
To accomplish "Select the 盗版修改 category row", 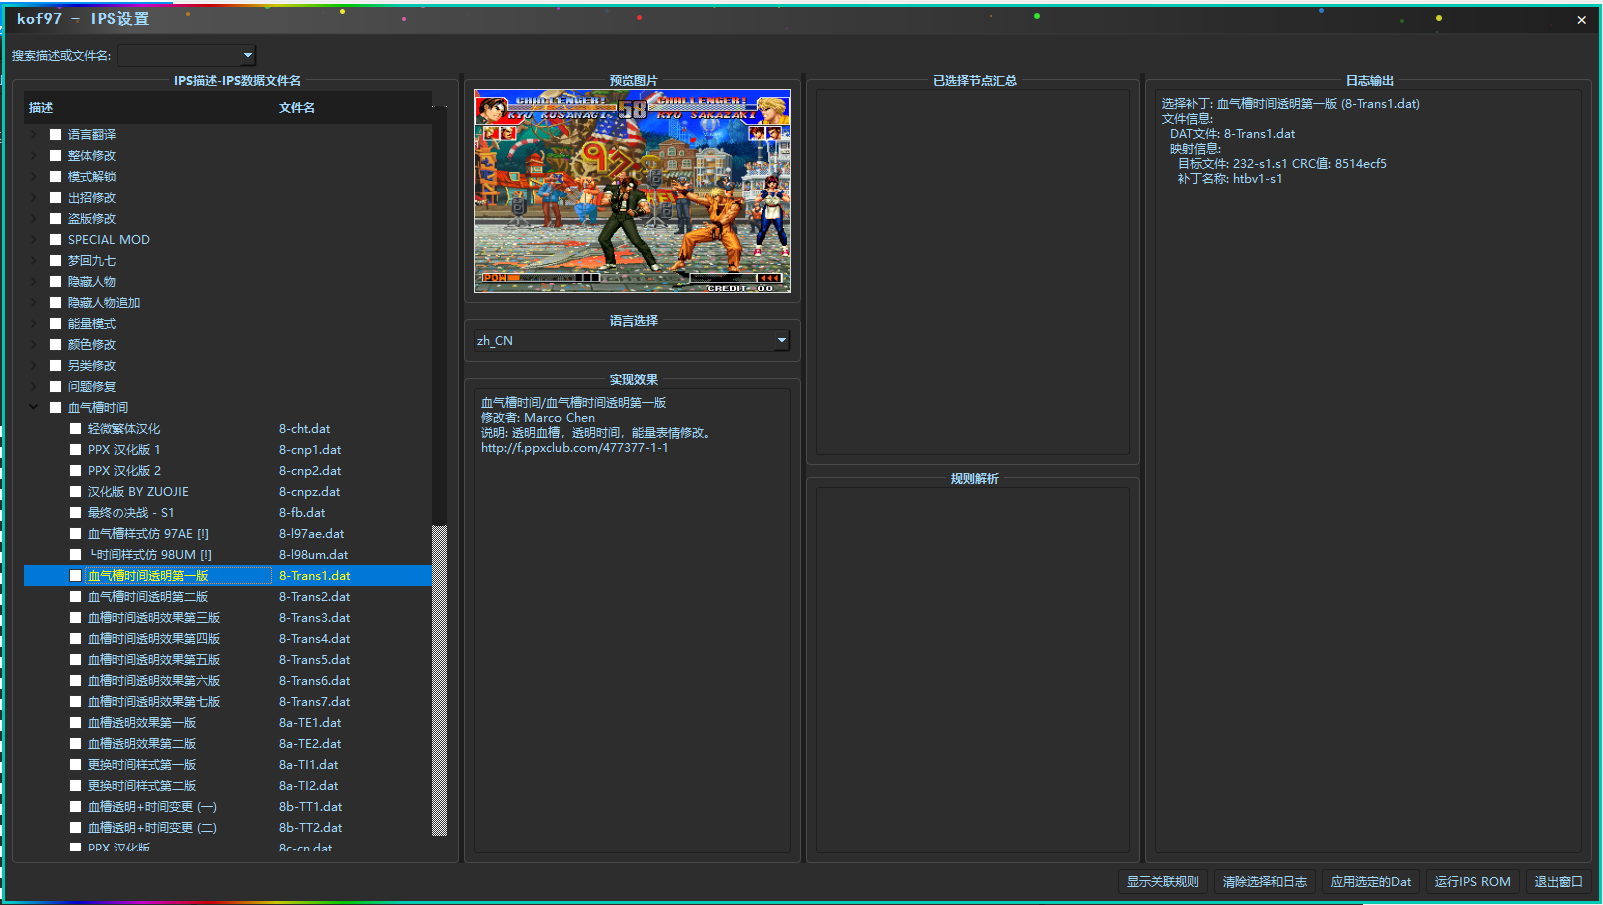I will coord(228,218).
